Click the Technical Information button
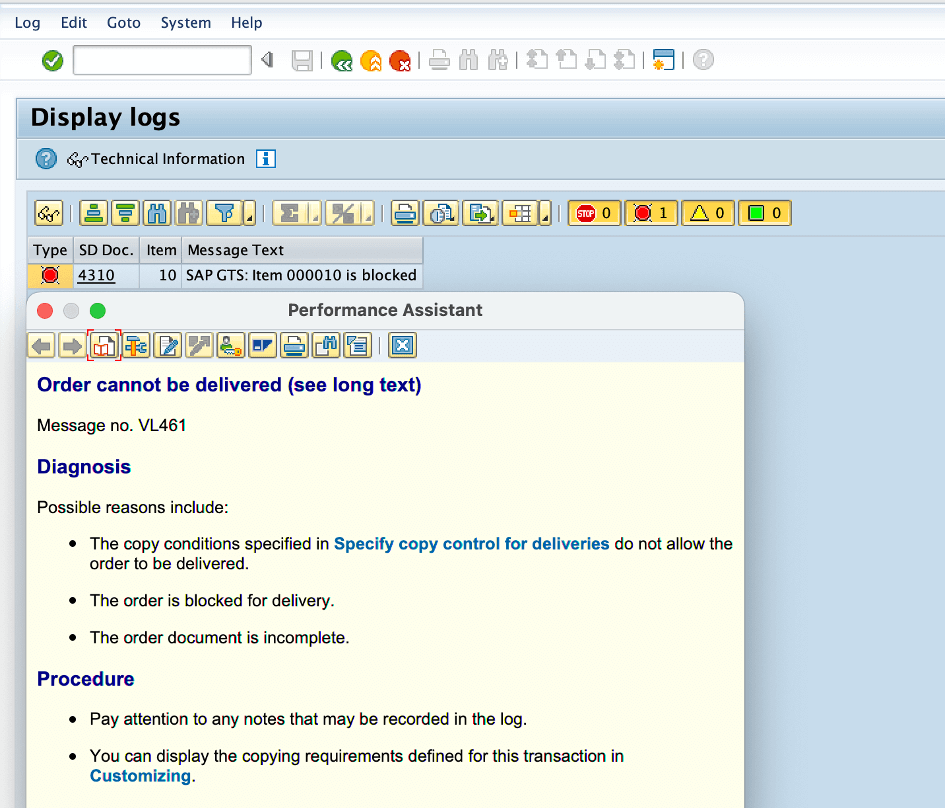This screenshot has height=808, width=945. click(x=156, y=159)
